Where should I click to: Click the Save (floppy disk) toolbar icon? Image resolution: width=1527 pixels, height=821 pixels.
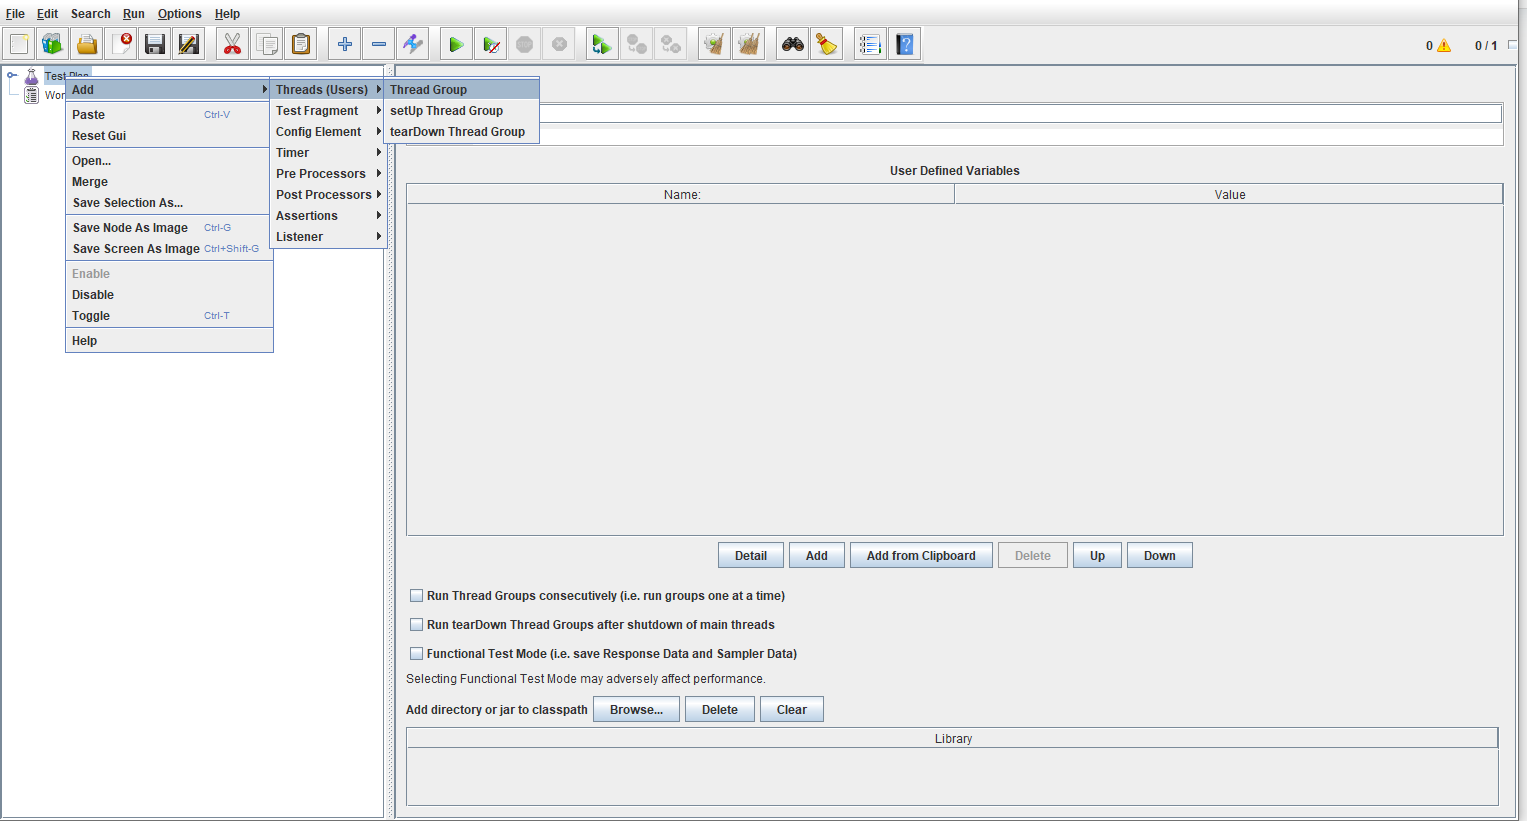tap(154, 44)
